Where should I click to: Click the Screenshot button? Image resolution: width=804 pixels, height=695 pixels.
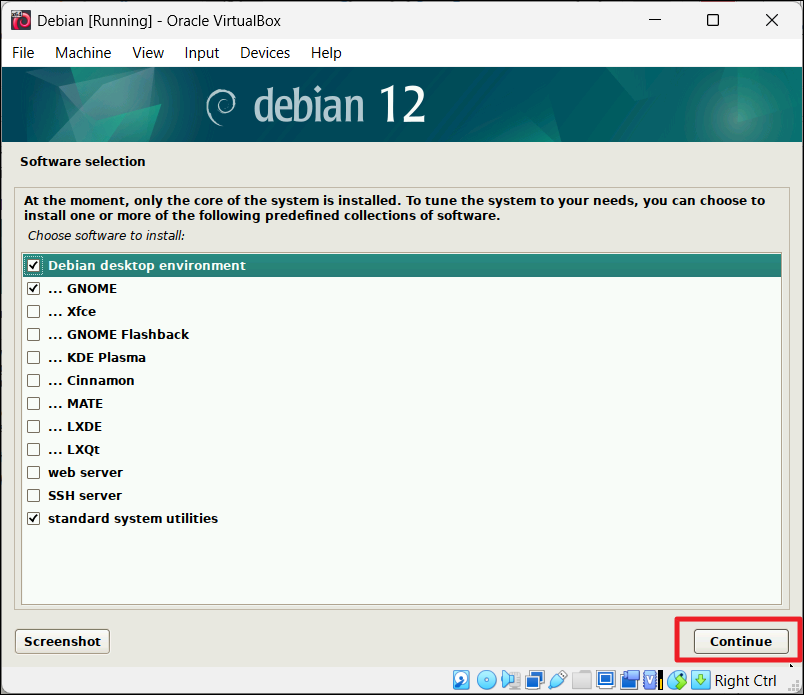tap(62, 641)
